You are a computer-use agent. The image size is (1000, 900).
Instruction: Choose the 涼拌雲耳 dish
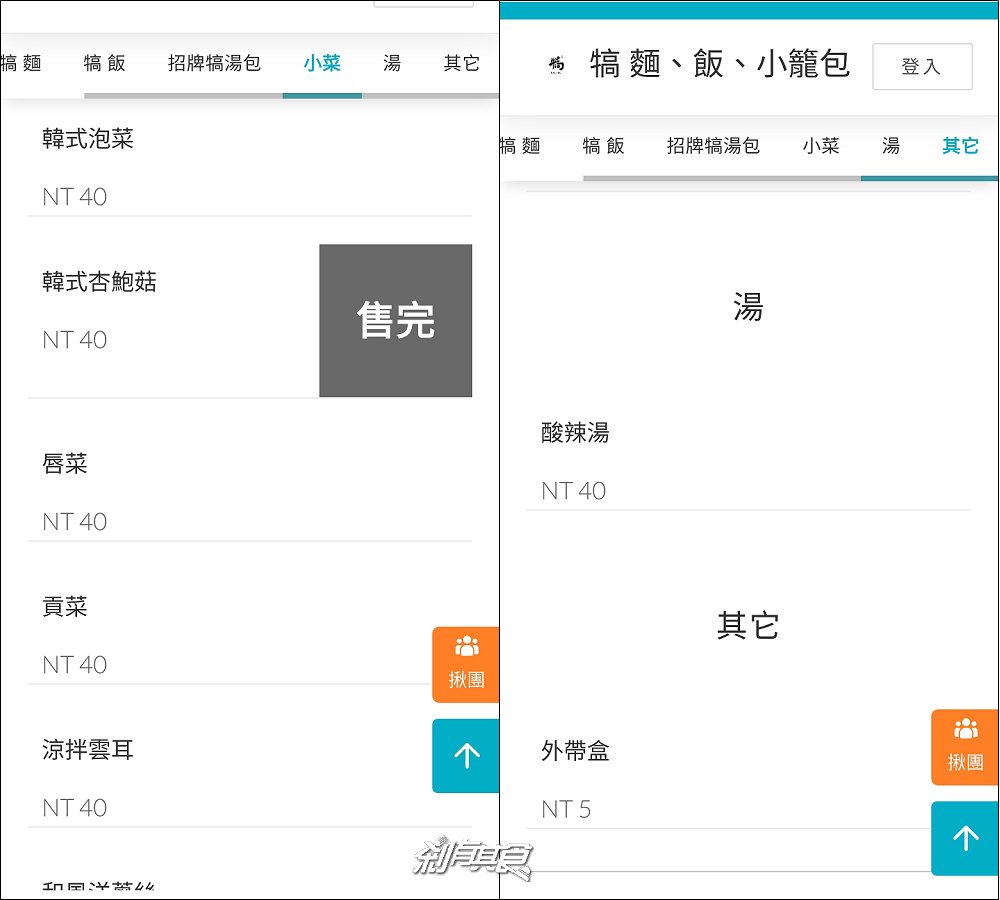pos(88,750)
